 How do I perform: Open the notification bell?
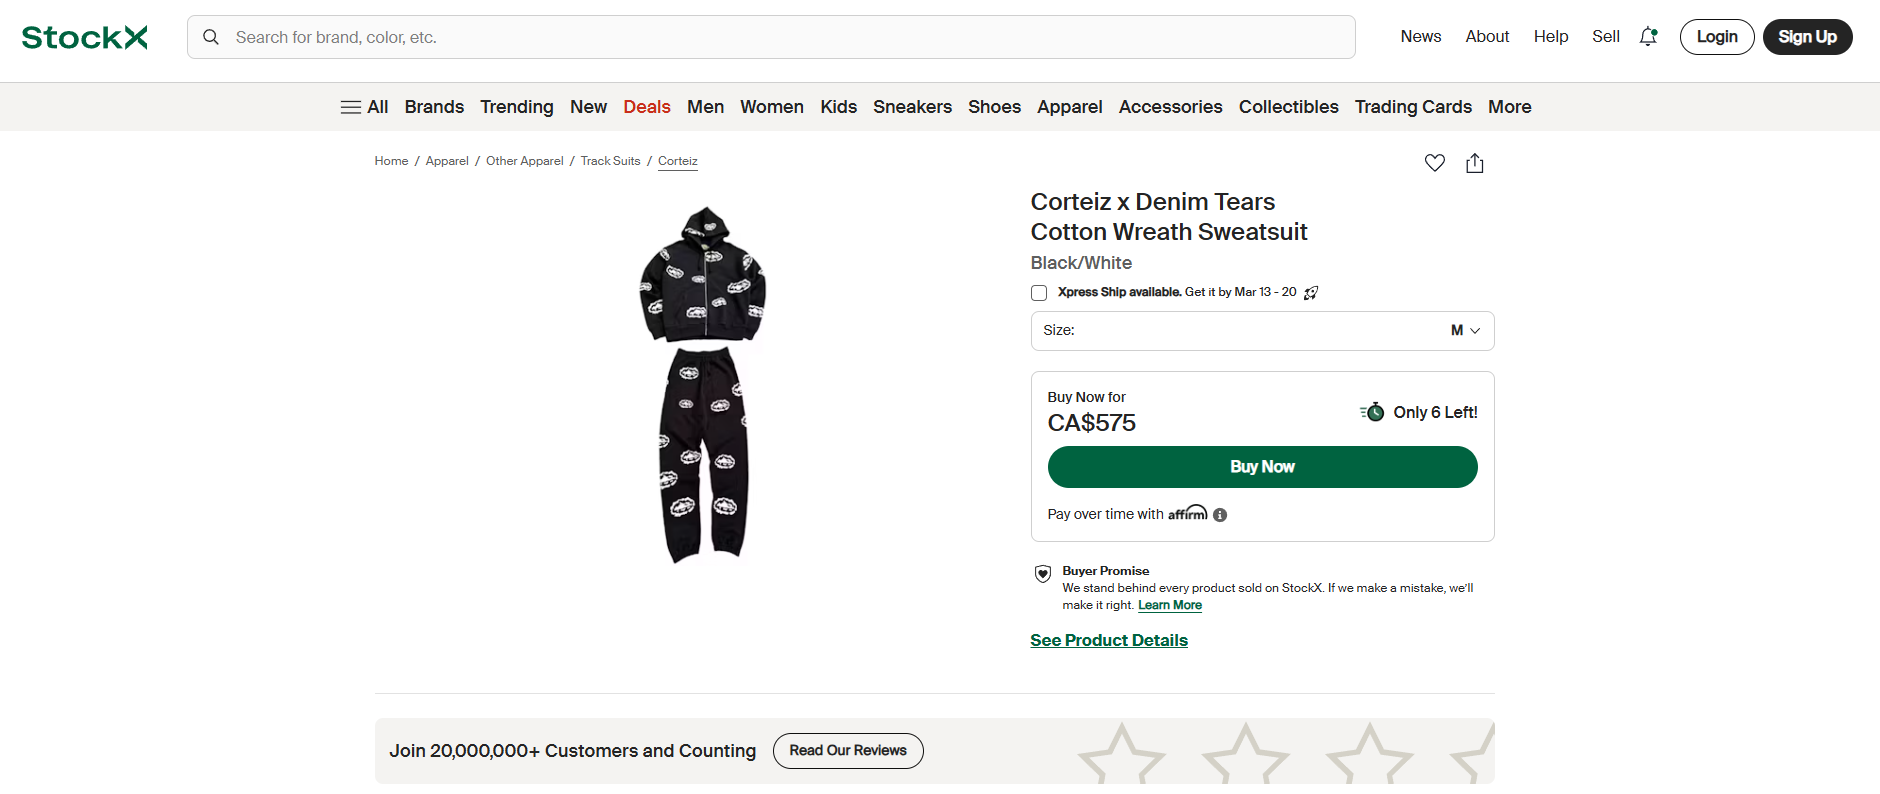tap(1648, 36)
